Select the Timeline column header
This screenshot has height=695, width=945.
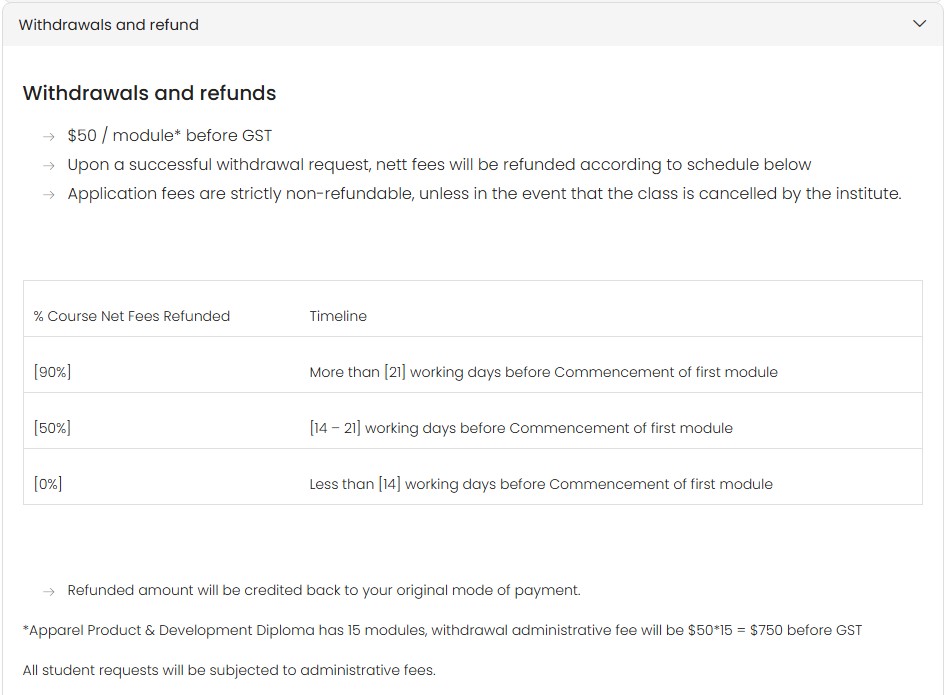[x=338, y=316]
